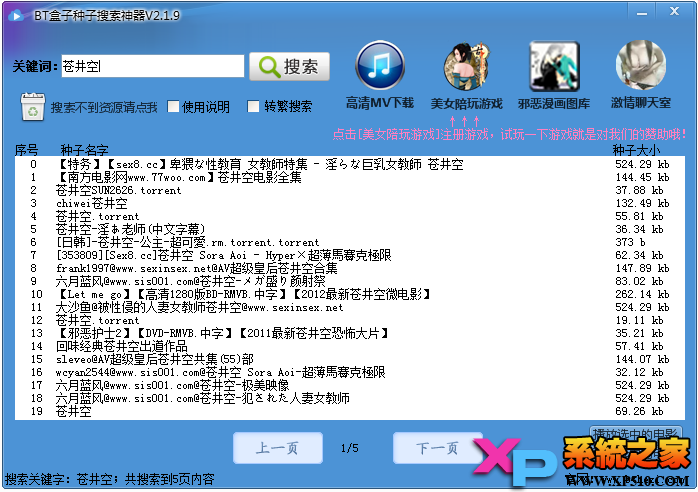Click the 高清MV下载 label
This screenshot has width=698, height=492.
coord(380,103)
